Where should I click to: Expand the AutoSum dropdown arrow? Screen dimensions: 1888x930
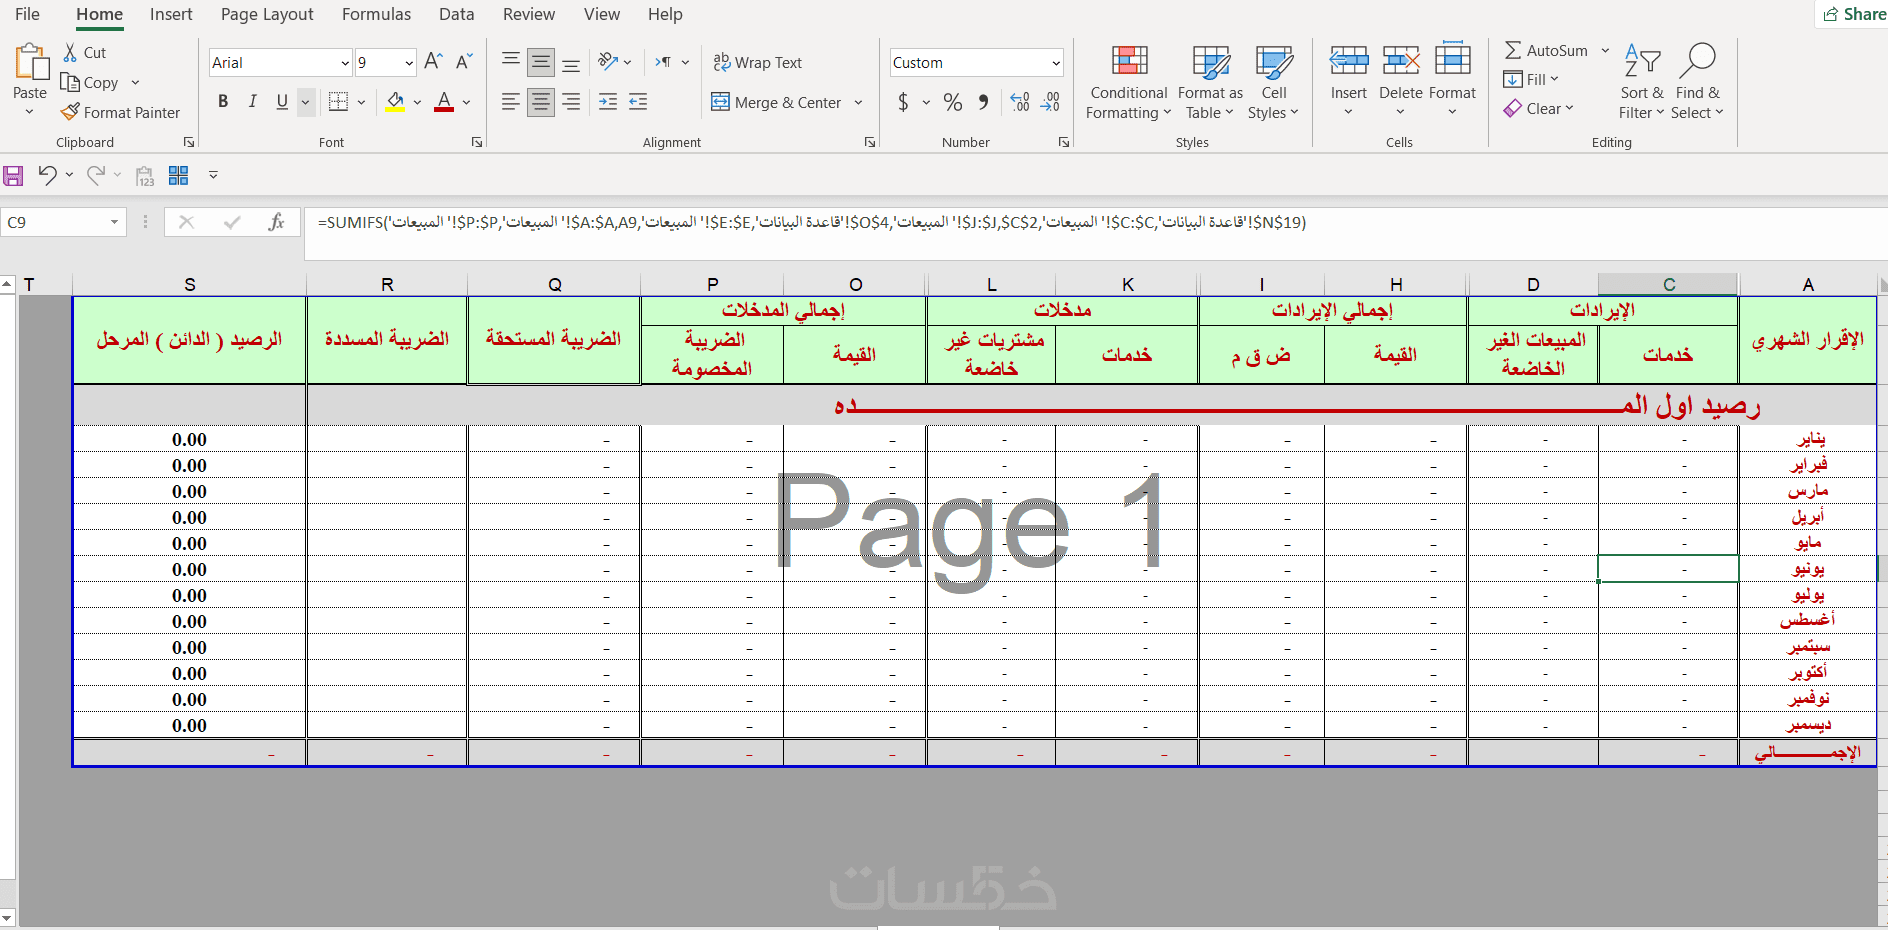(x=1605, y=50)
